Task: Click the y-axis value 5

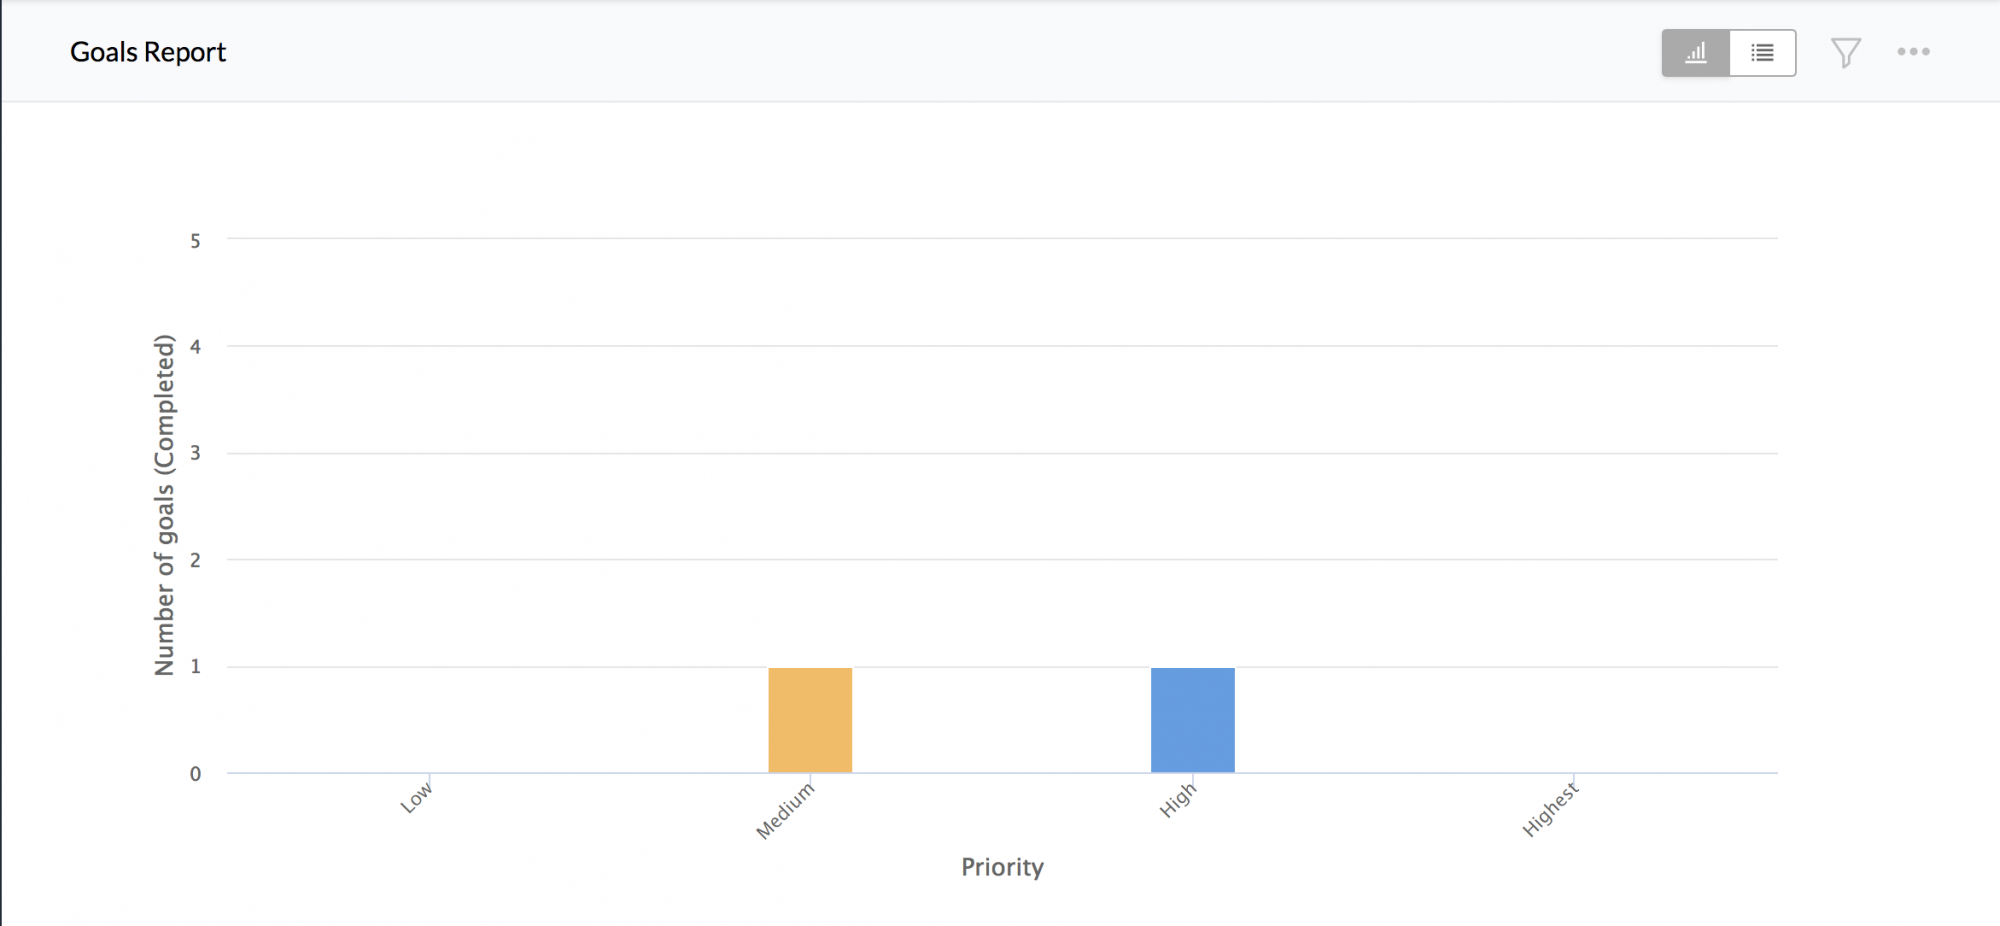Action: point(196,241)
